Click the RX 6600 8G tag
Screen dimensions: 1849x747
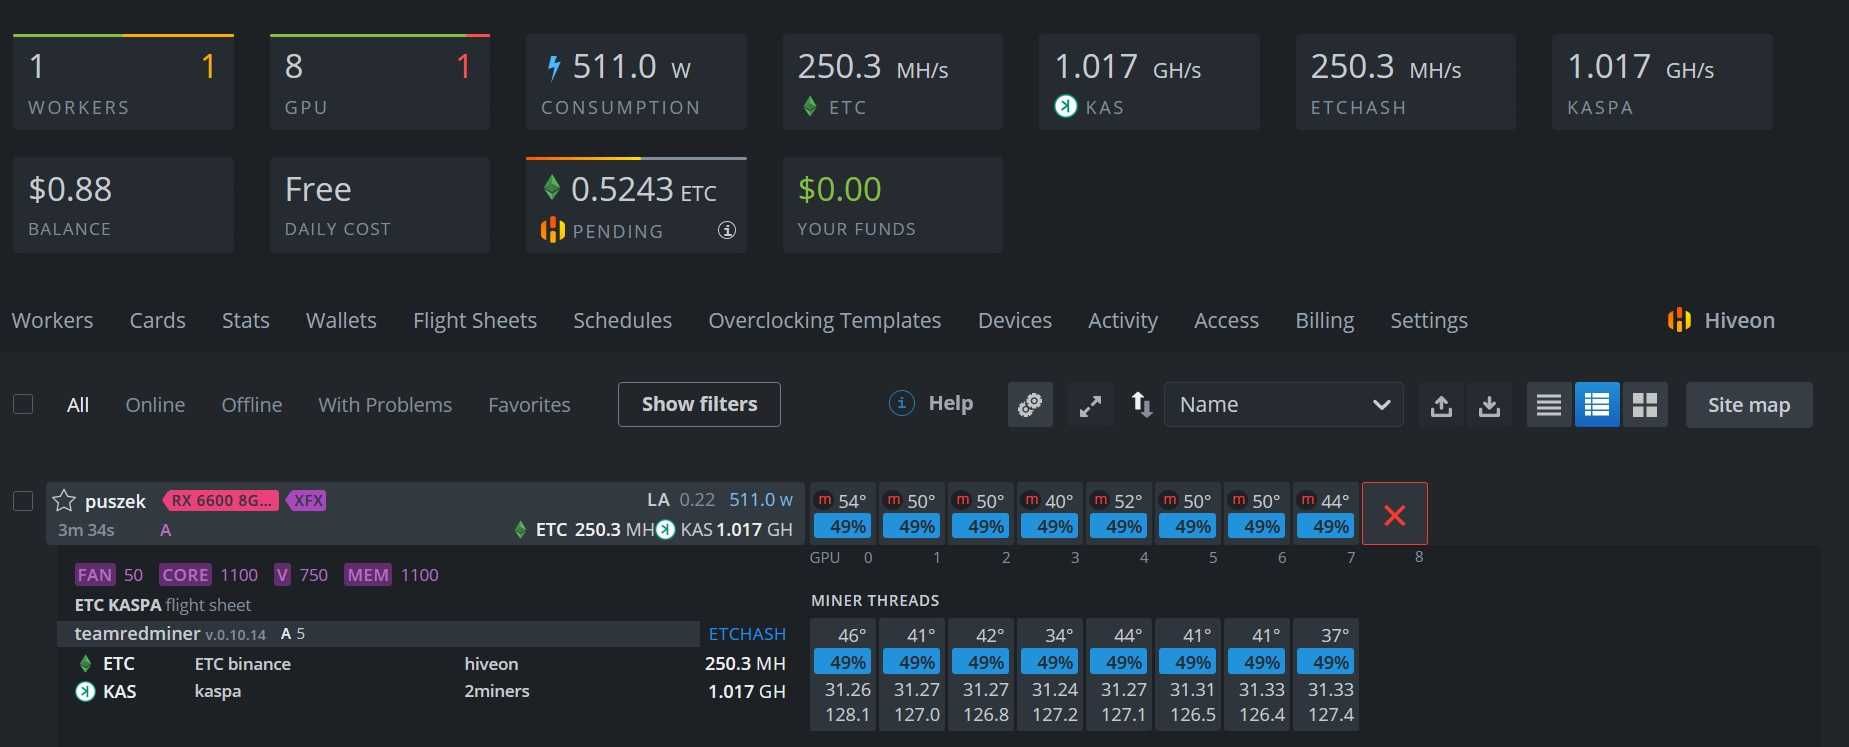221,500
